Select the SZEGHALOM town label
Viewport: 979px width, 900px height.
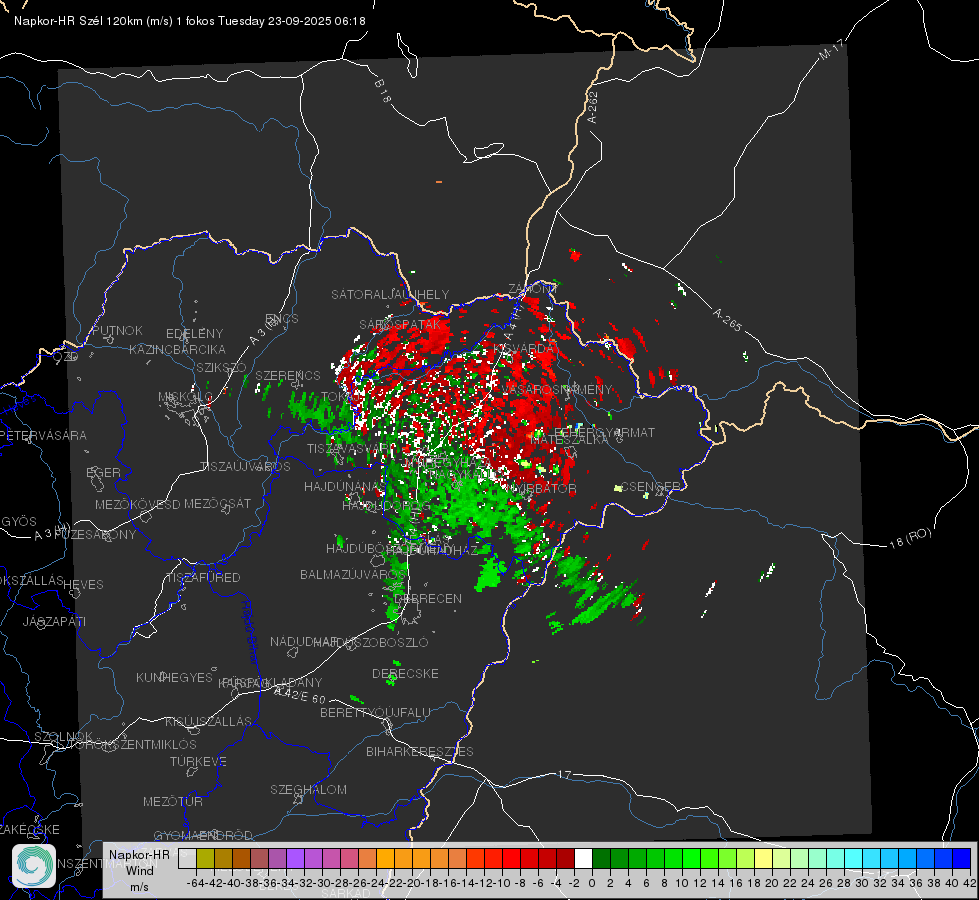click(308, 789)
